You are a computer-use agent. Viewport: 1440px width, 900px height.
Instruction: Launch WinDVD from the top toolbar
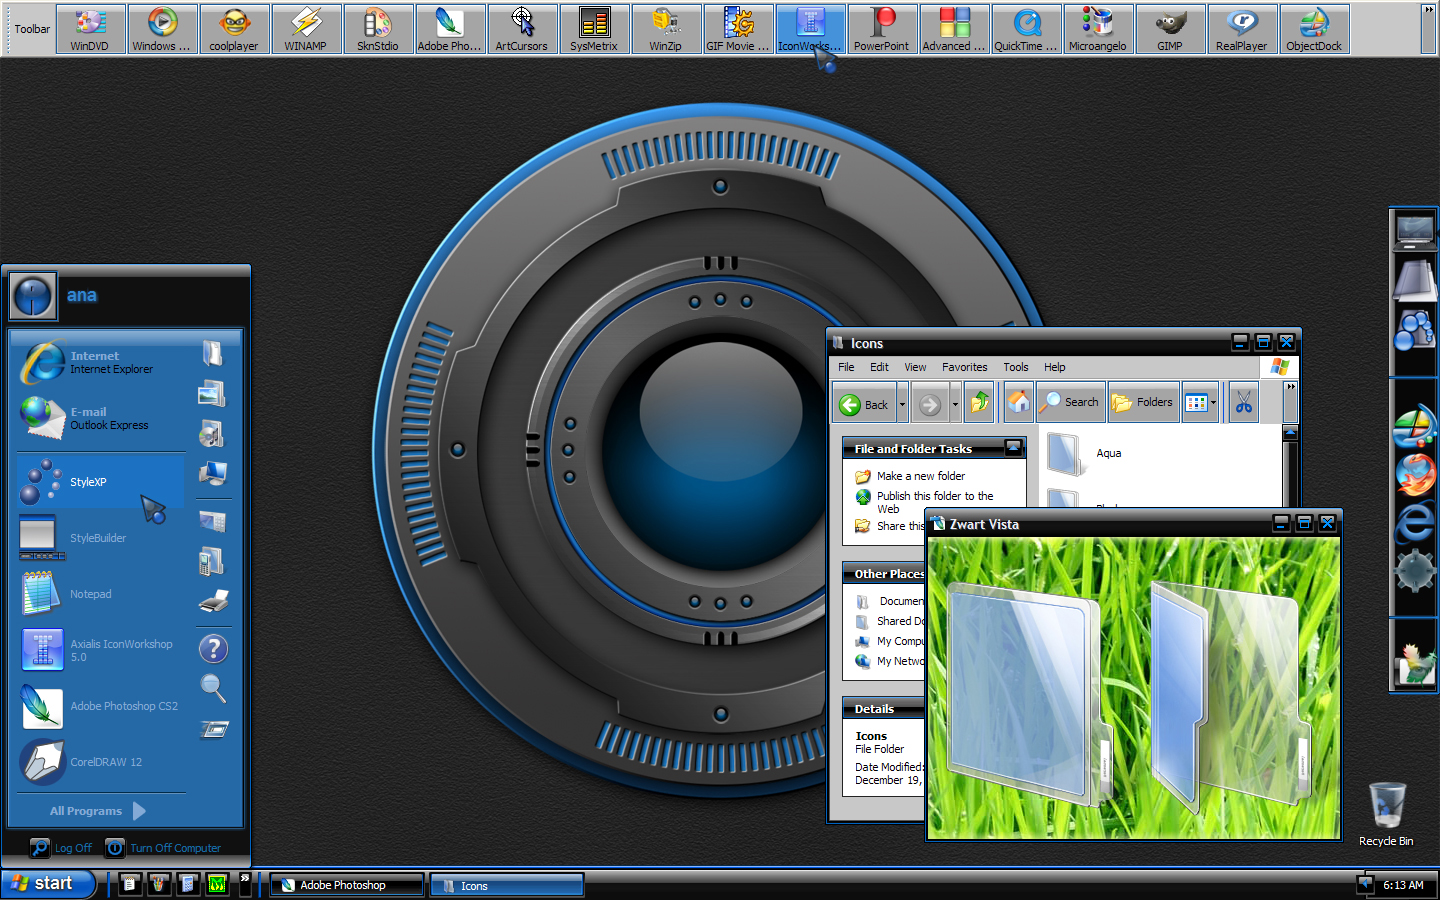pyautogui.click(x=90, y=29)
